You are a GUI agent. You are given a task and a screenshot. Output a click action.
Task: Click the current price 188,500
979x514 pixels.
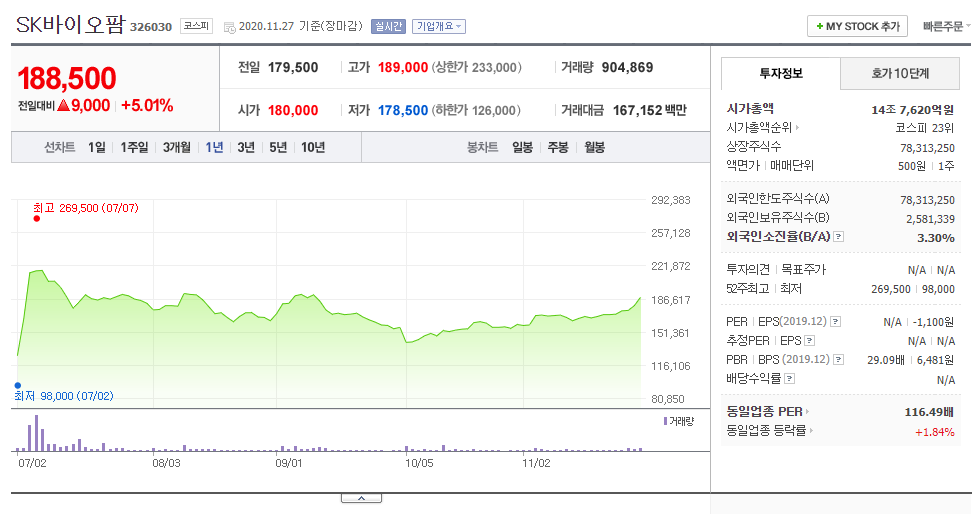click(67, 79)
